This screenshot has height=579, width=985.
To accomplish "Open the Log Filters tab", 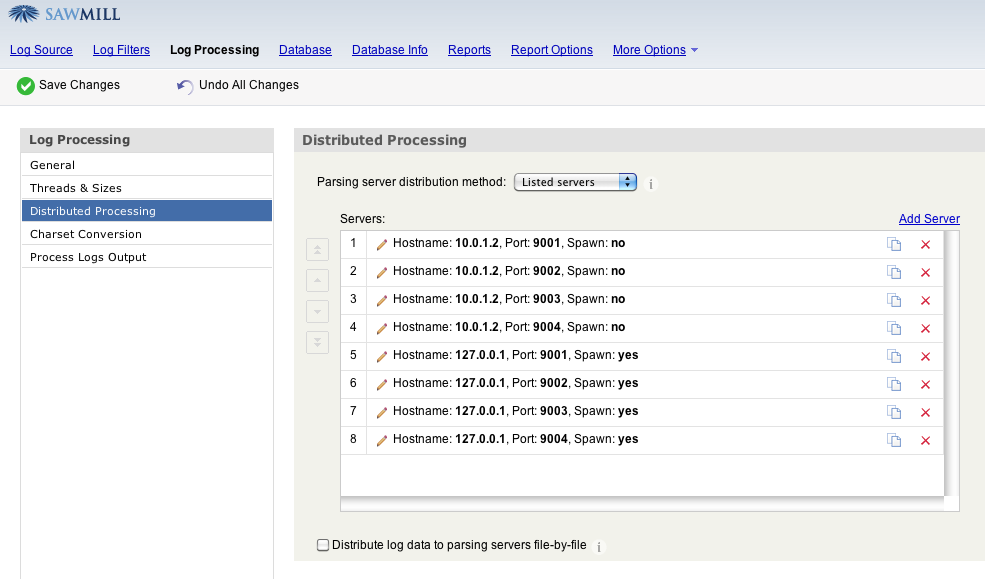I will click(121, 50).
